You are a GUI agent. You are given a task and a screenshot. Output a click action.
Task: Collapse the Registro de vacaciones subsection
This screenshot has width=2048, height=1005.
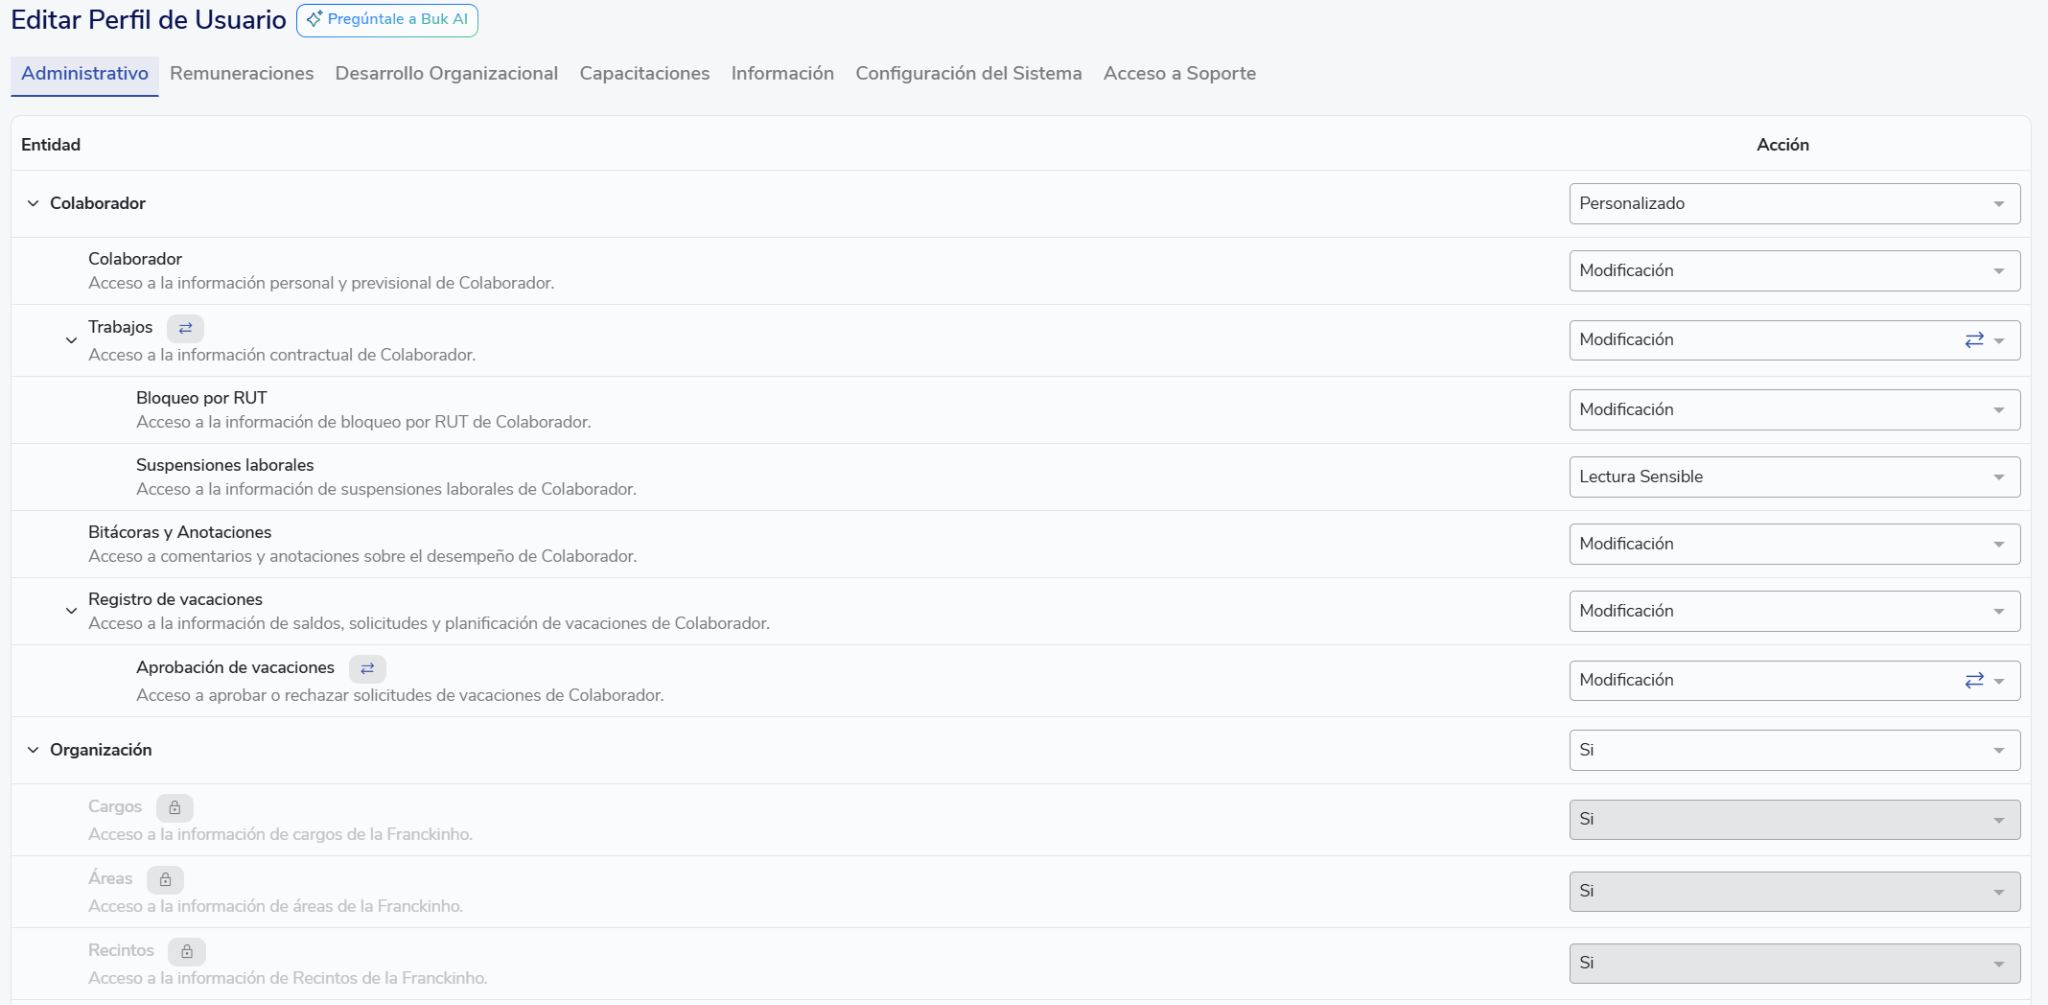tap(71, 610)
